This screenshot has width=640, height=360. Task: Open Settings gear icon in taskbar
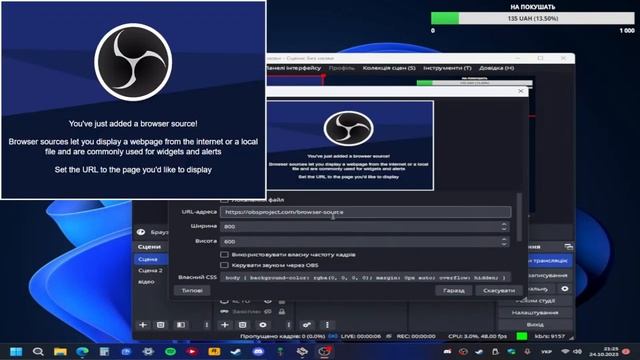[148, 351]
